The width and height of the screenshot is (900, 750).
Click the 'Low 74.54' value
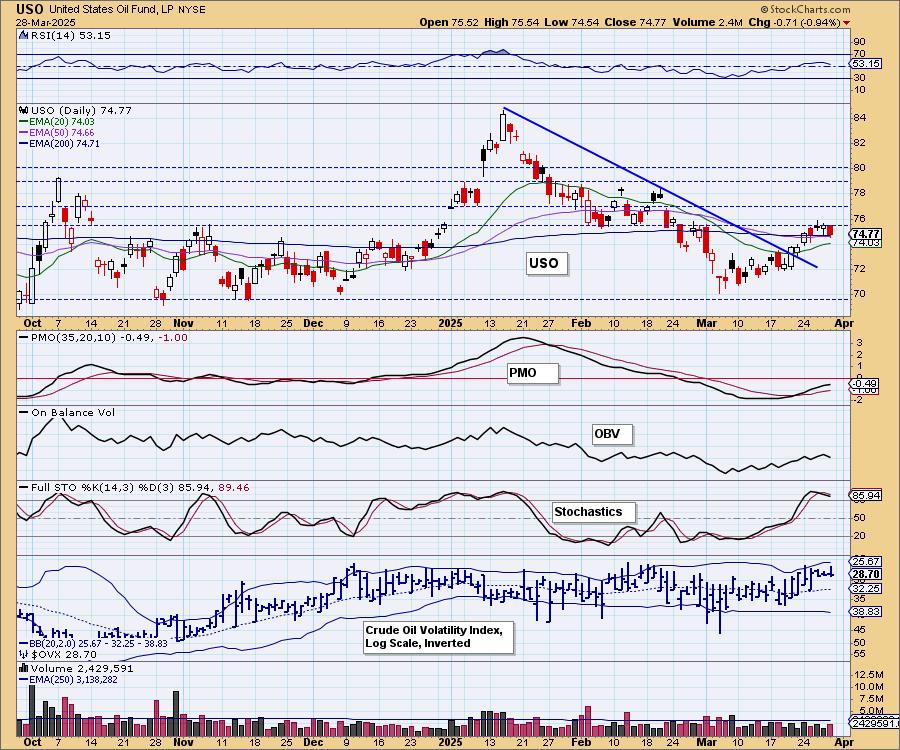[x=571, y=22]
